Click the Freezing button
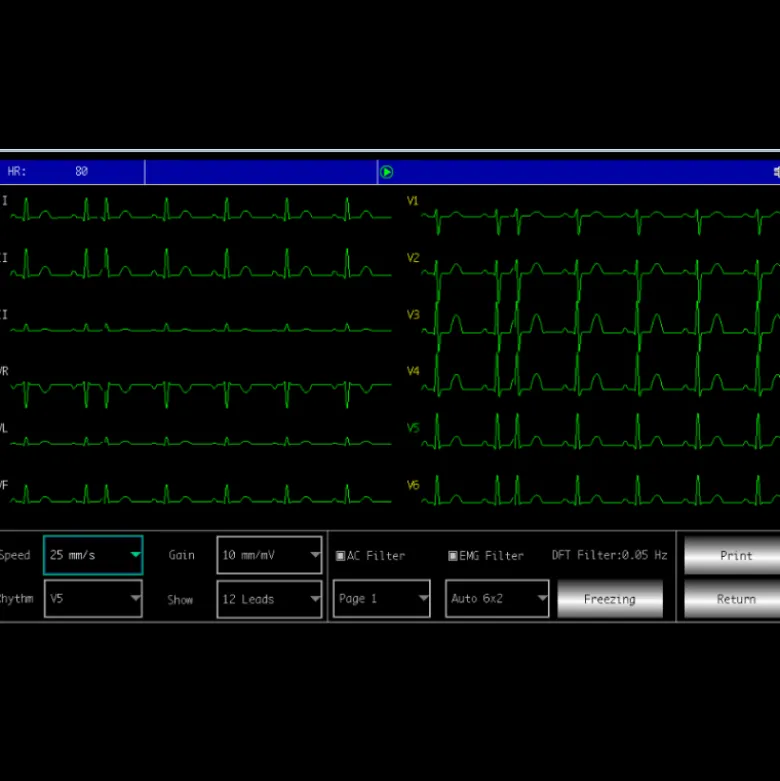 [x=610, y=599]
